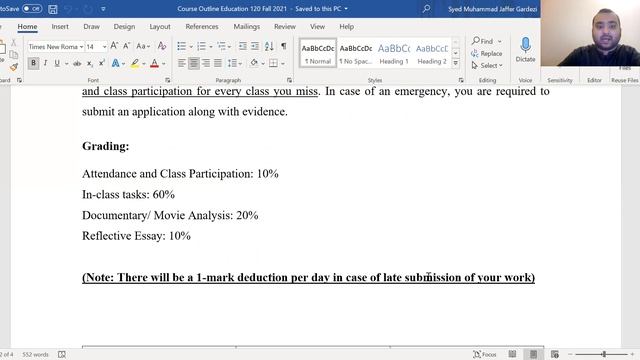Click the Copy icon
Viewport: 640px width, 360px height.
coord(13,54)
